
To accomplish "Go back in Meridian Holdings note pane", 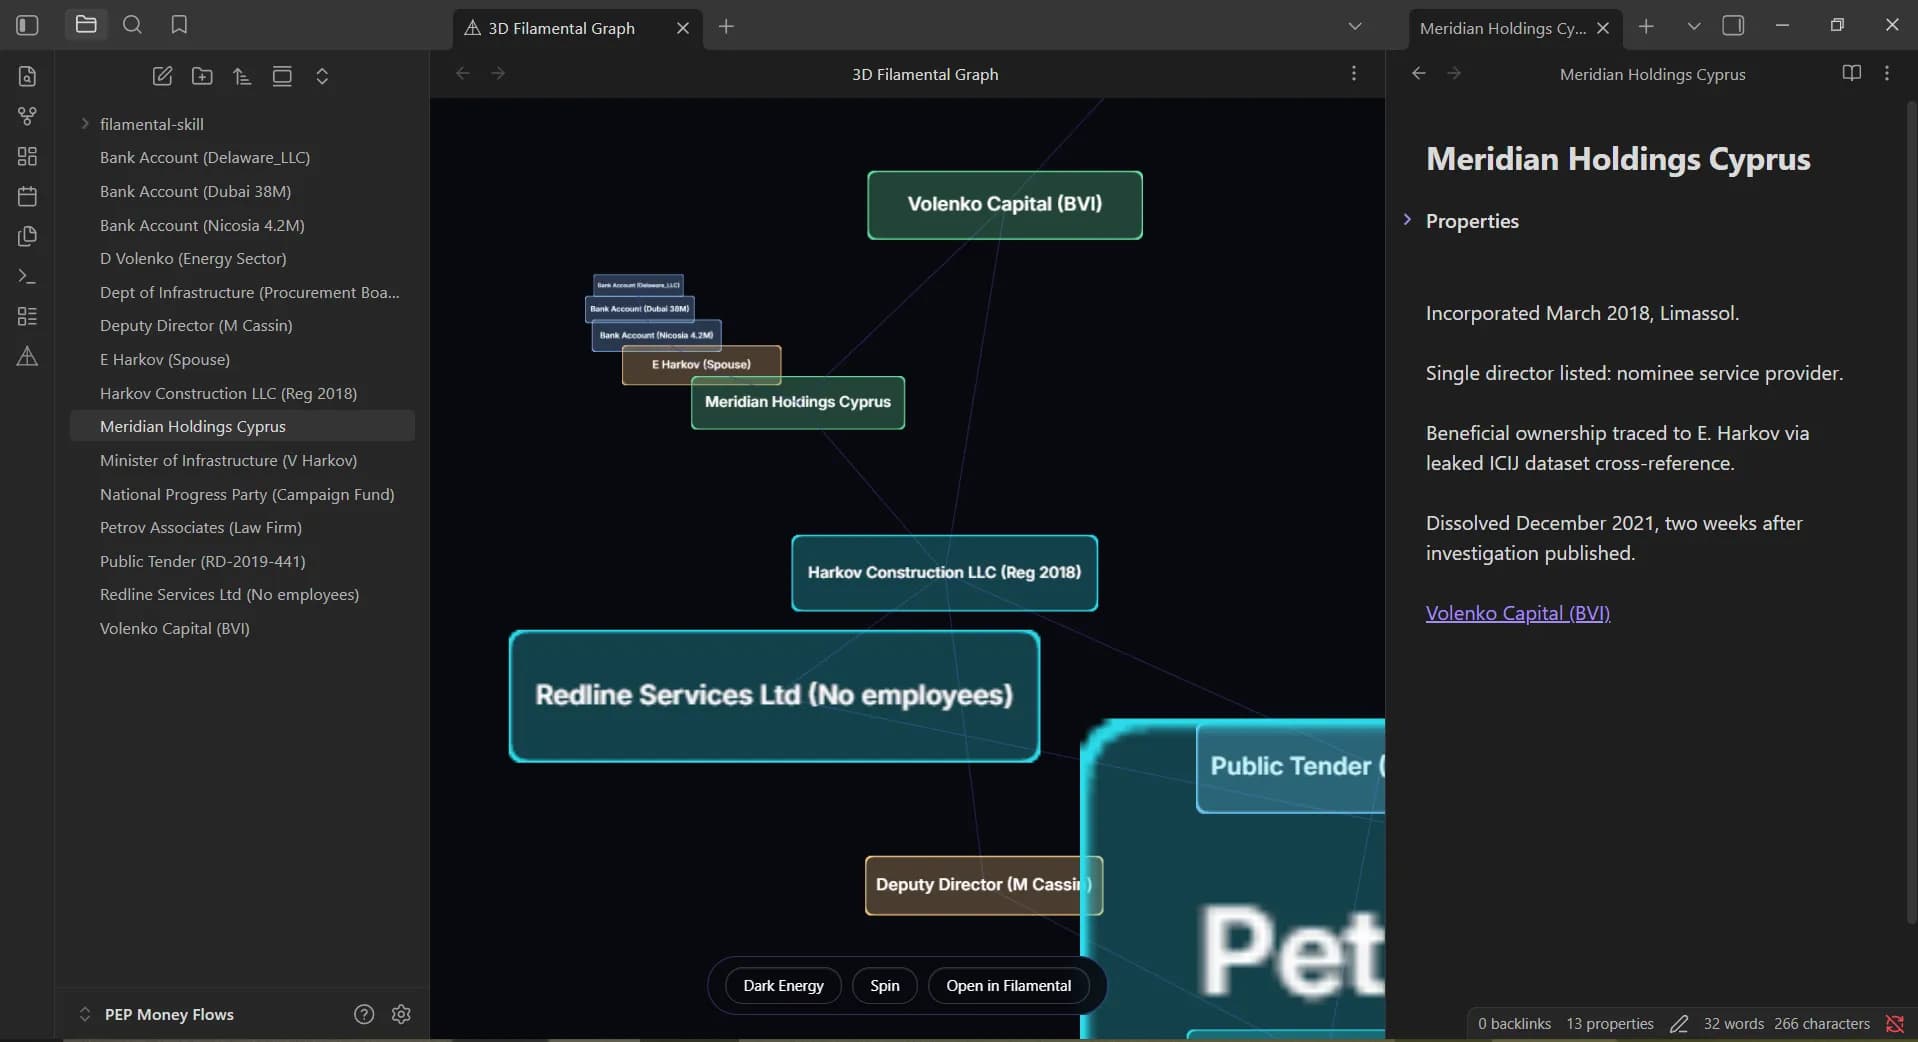I will (1418, 73).
